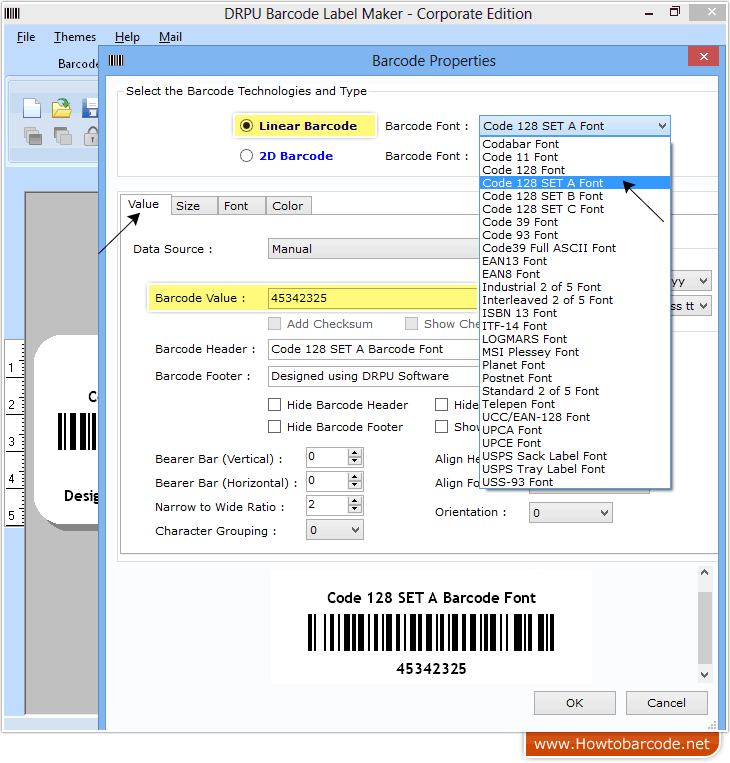Click the barcode icon in dialog title
The height and width of the screenshot is (763, 730).
(116, 60)
